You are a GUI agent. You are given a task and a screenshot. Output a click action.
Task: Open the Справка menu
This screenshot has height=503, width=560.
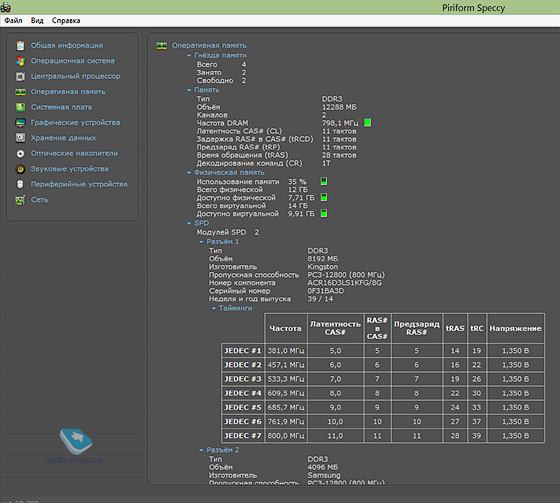click(66, 20)
